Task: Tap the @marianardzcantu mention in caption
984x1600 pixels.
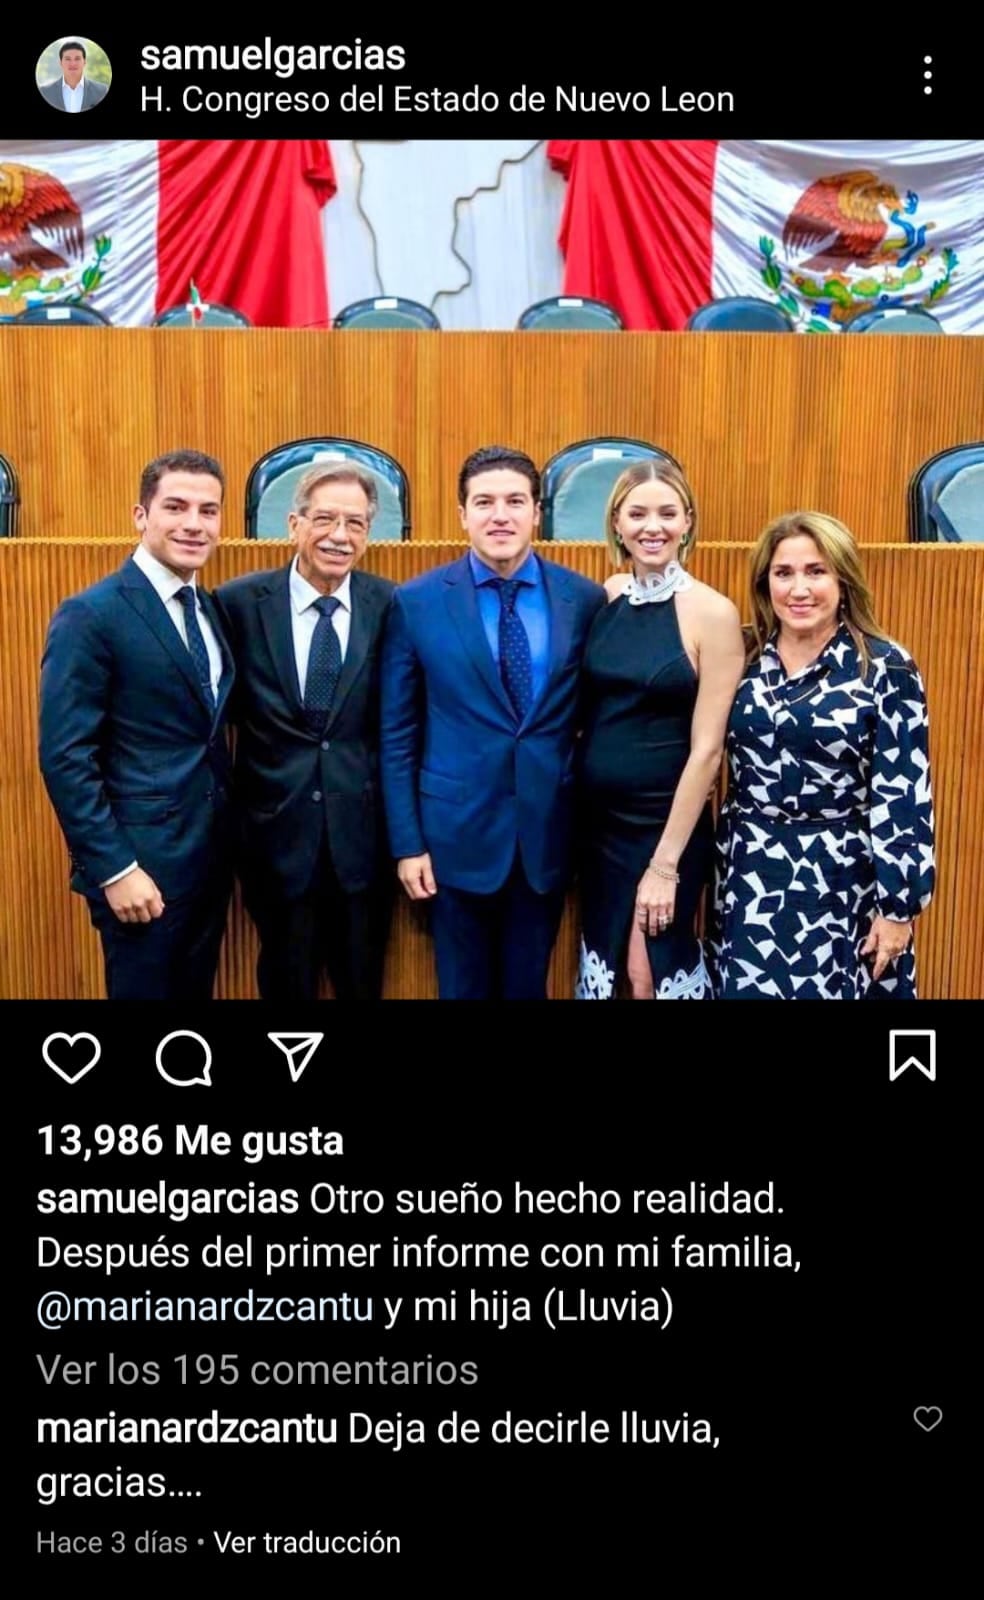Action: (205, 1307)
